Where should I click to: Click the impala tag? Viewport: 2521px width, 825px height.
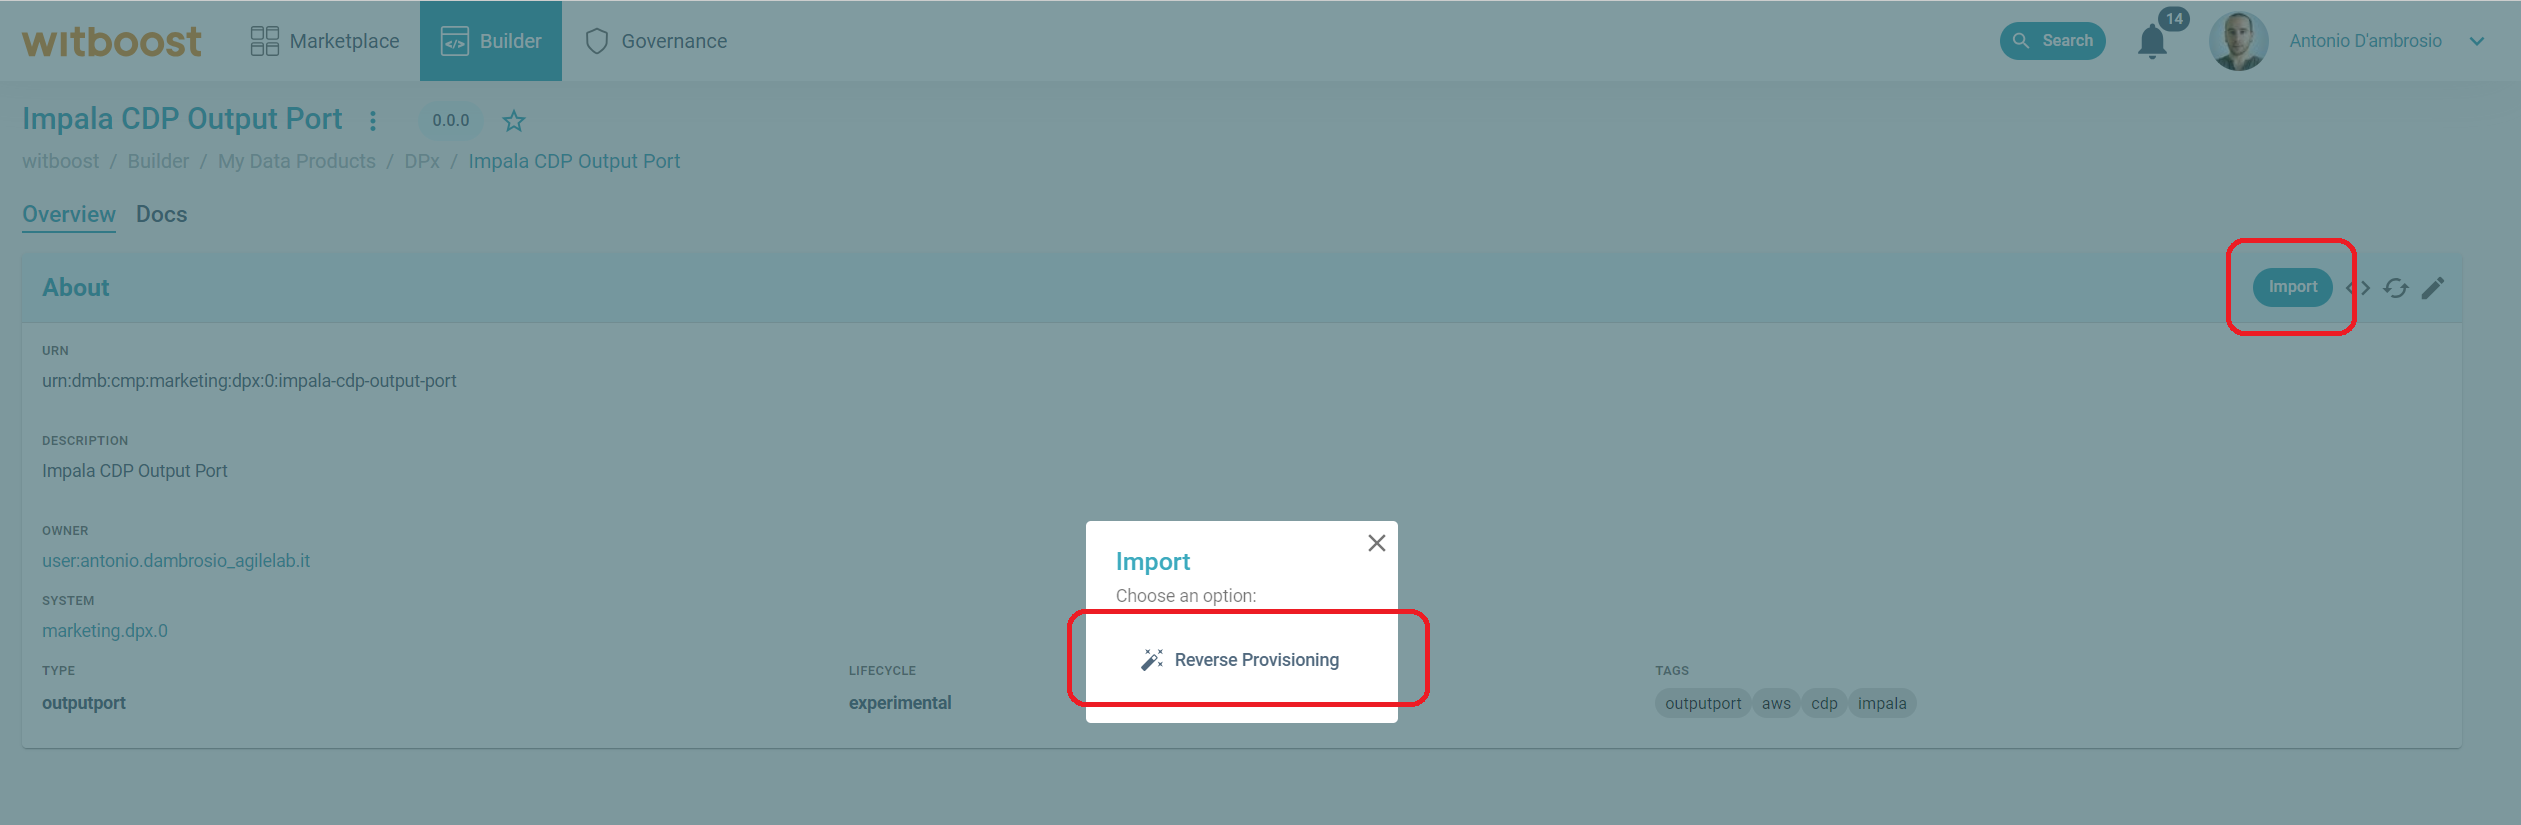(1882, 703)
